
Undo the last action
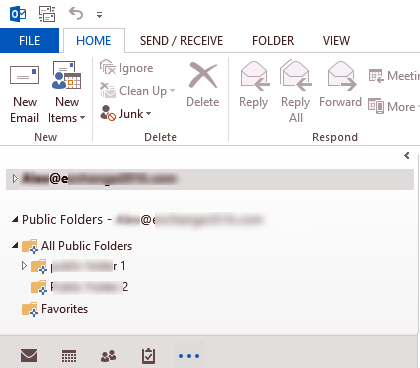pos(76,14)
